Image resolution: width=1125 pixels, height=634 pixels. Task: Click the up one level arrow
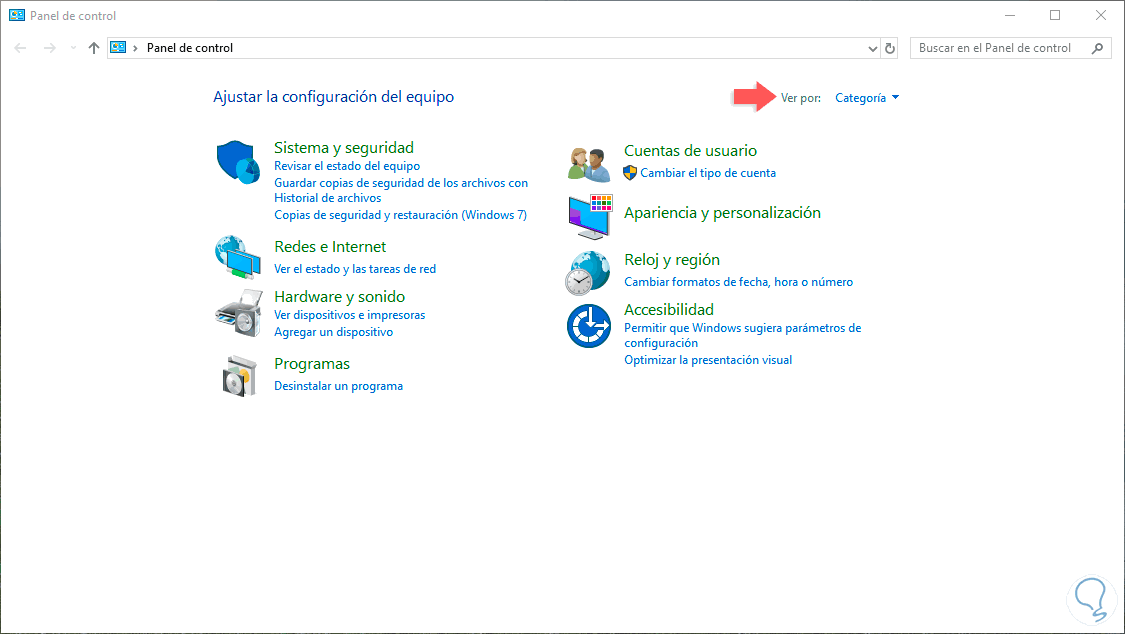(94, 48)
